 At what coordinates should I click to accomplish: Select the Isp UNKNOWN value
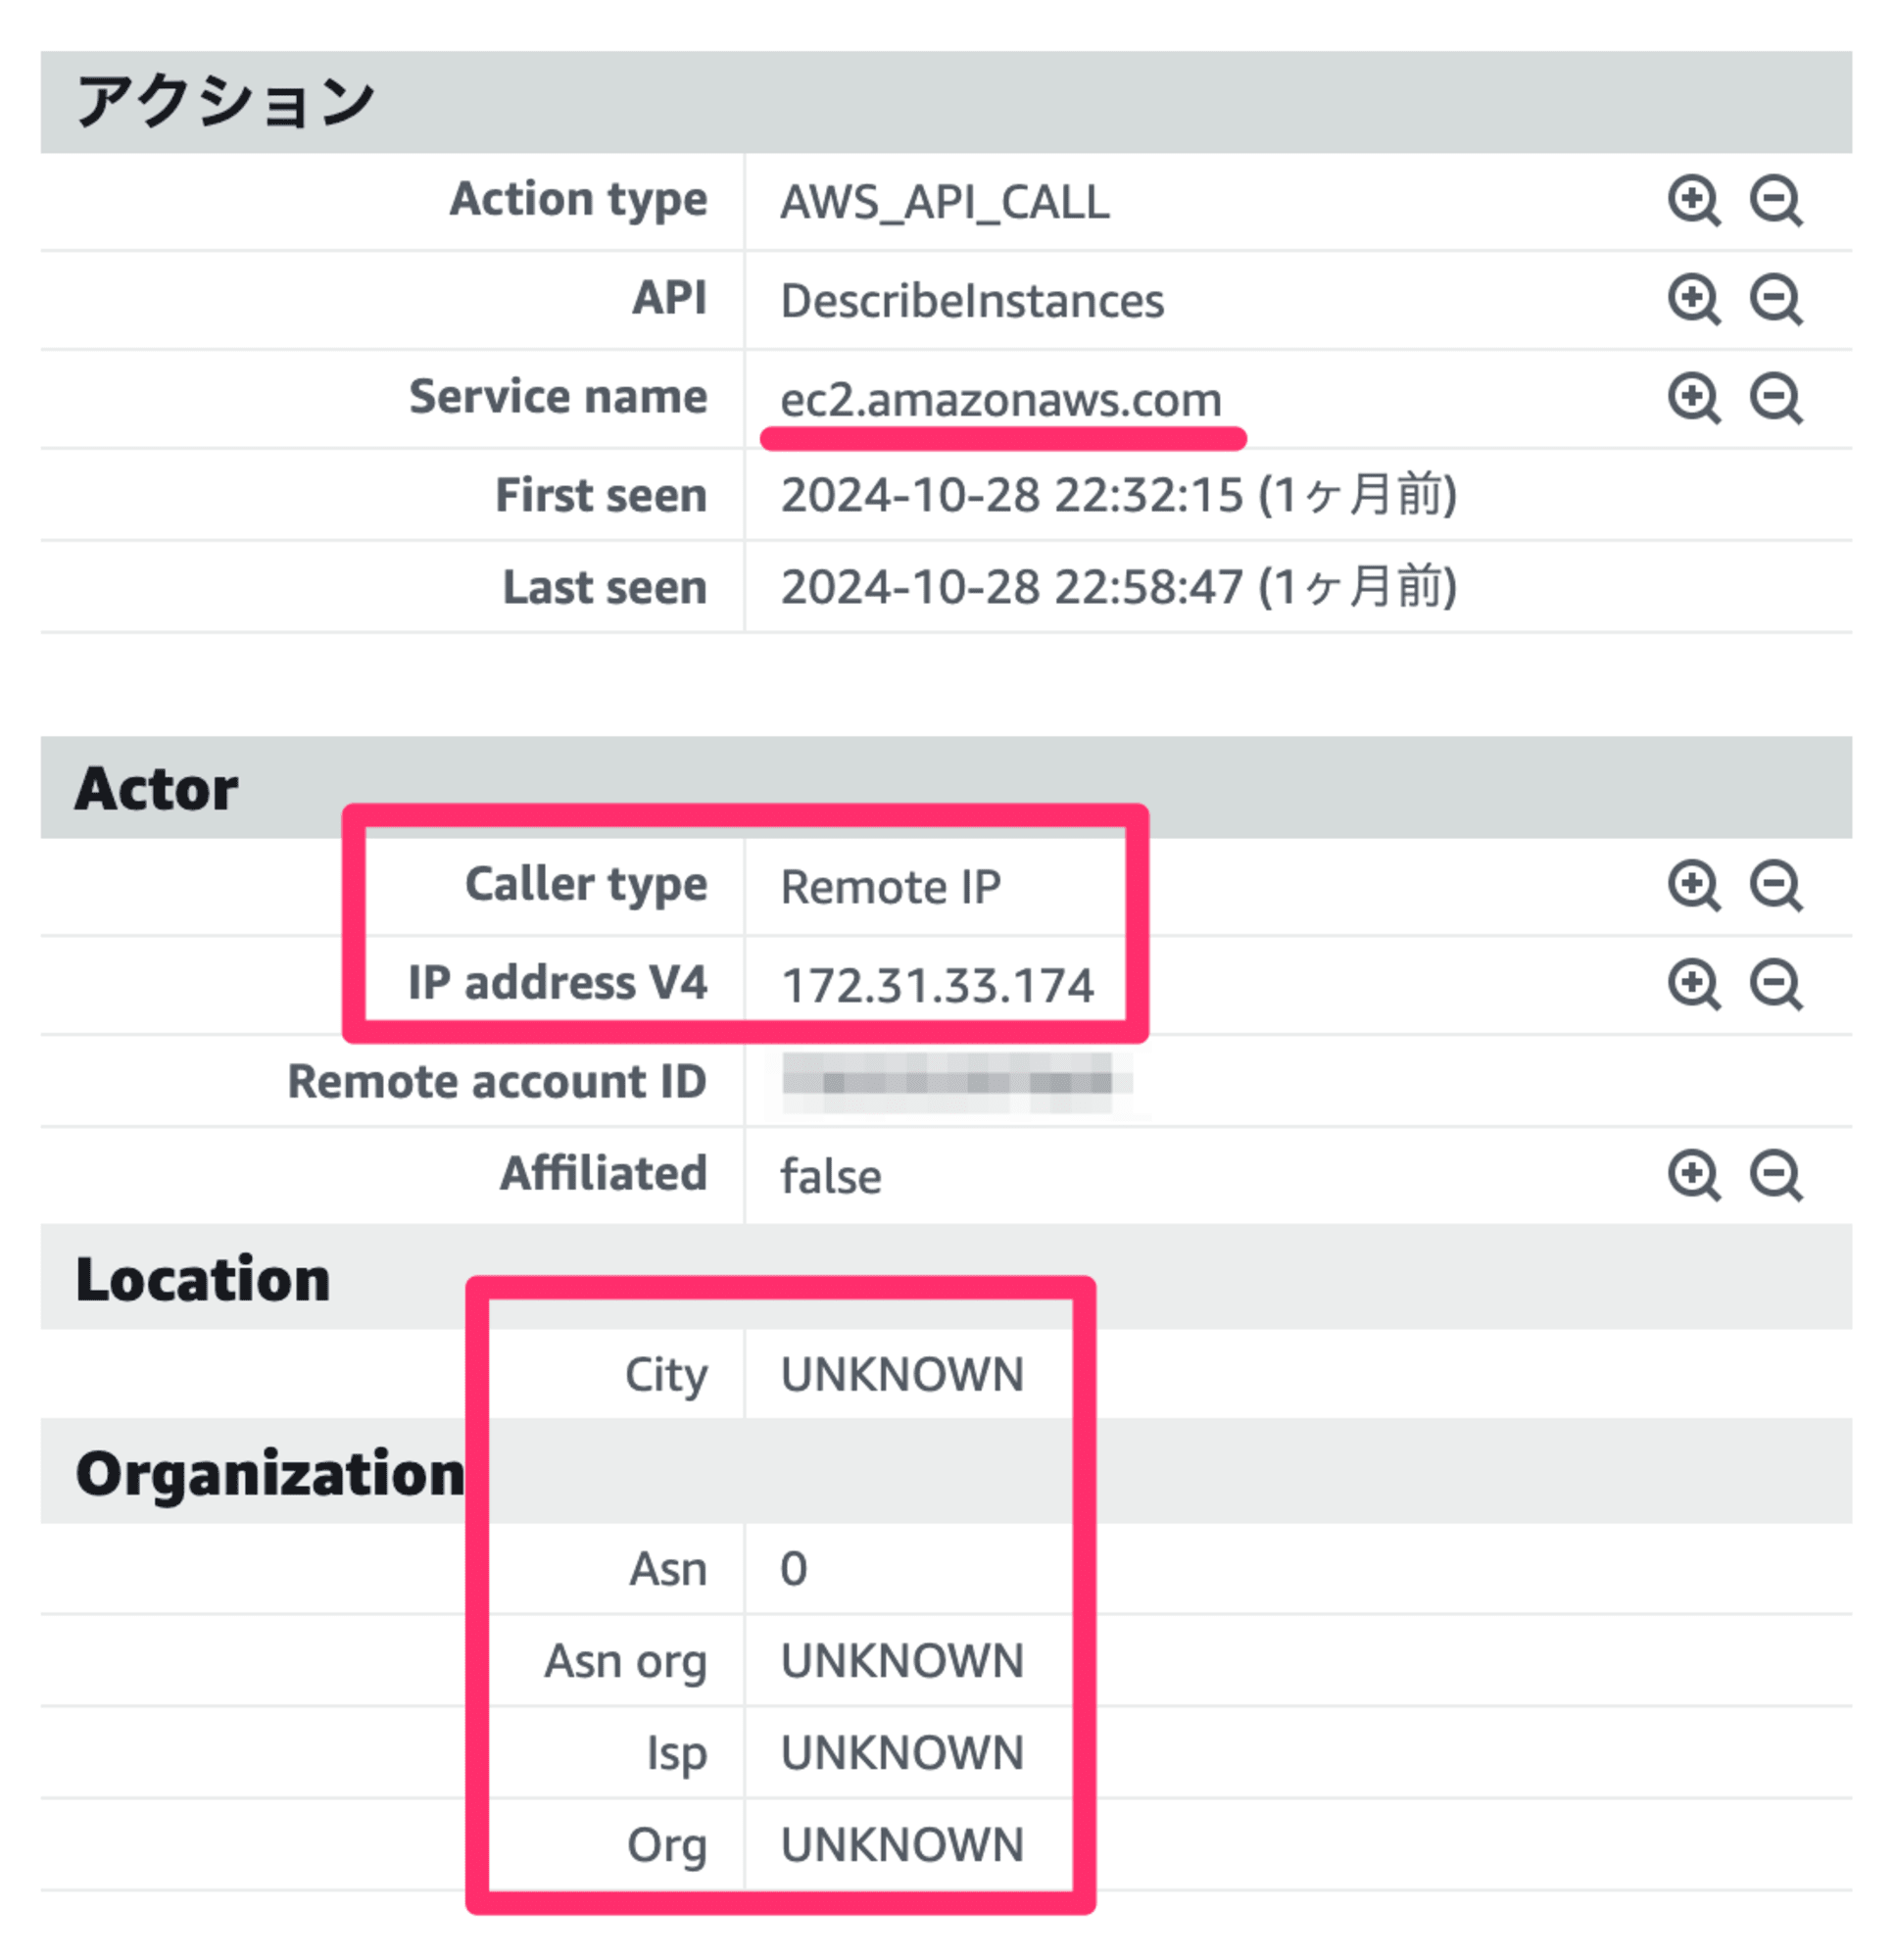[902, 1753]
